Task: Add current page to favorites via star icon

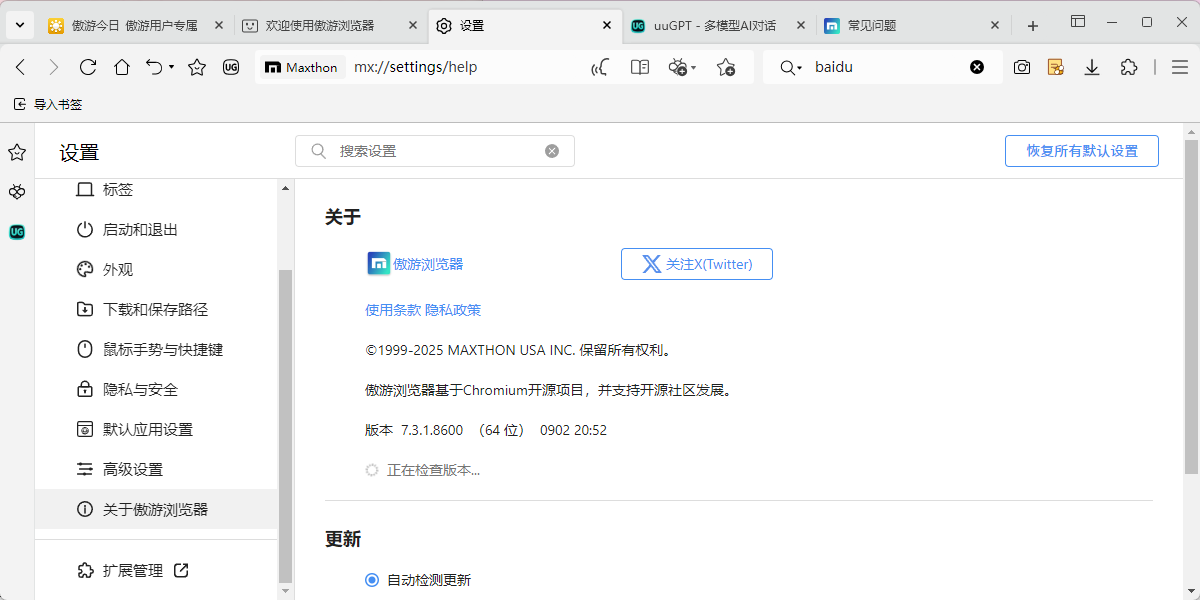Action: pos(726,67)
